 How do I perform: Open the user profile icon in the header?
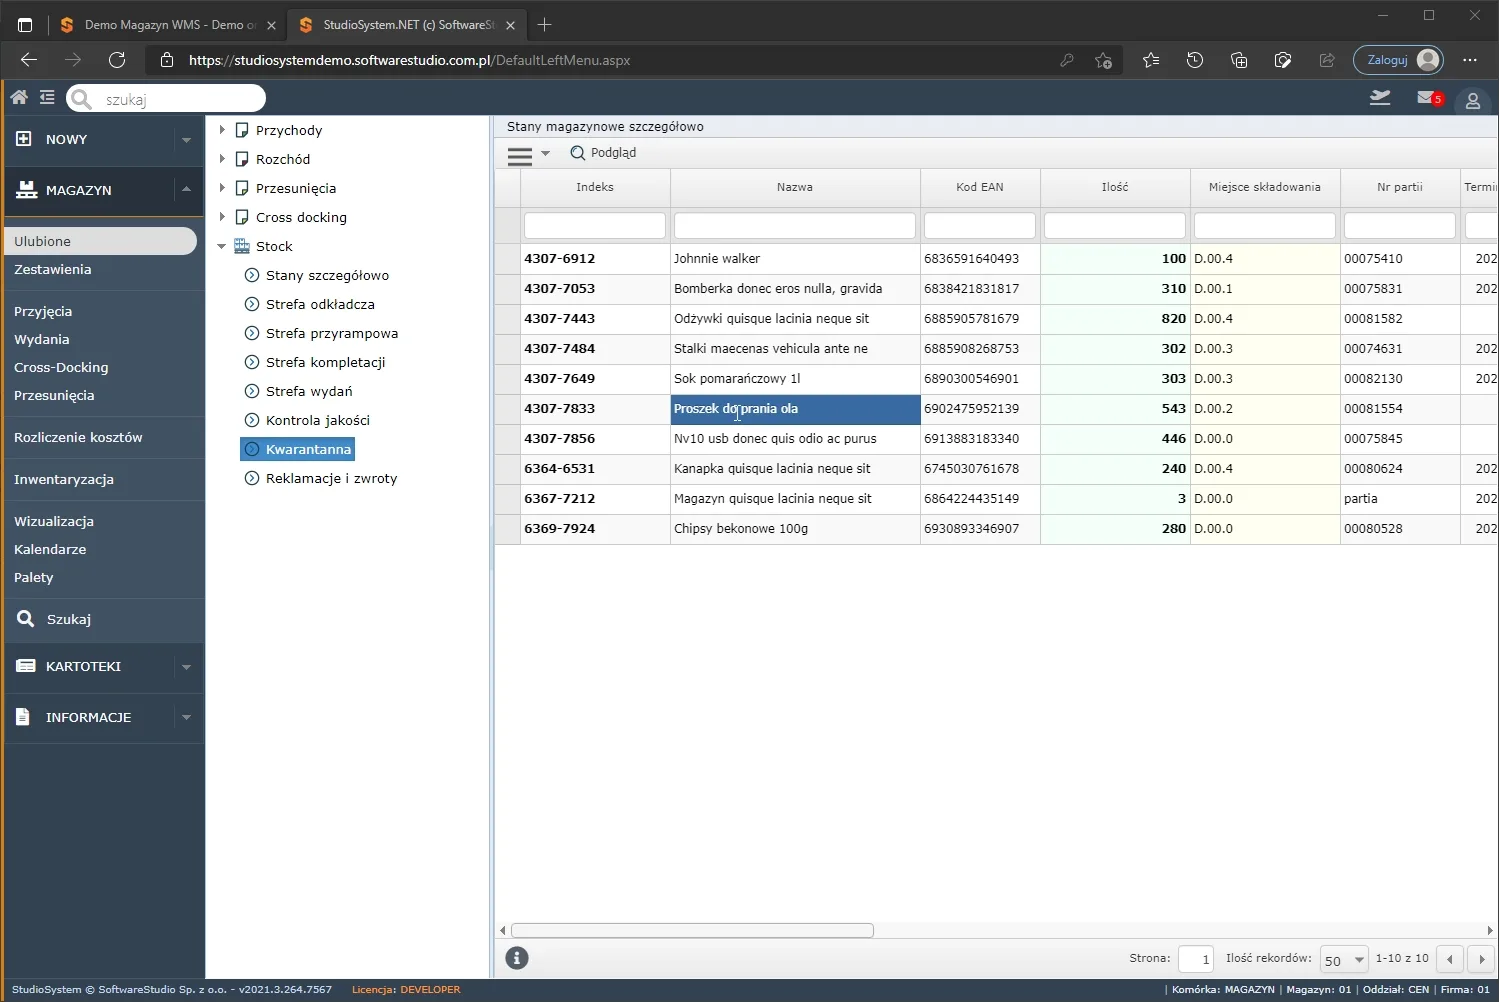tap(1473, 100)
